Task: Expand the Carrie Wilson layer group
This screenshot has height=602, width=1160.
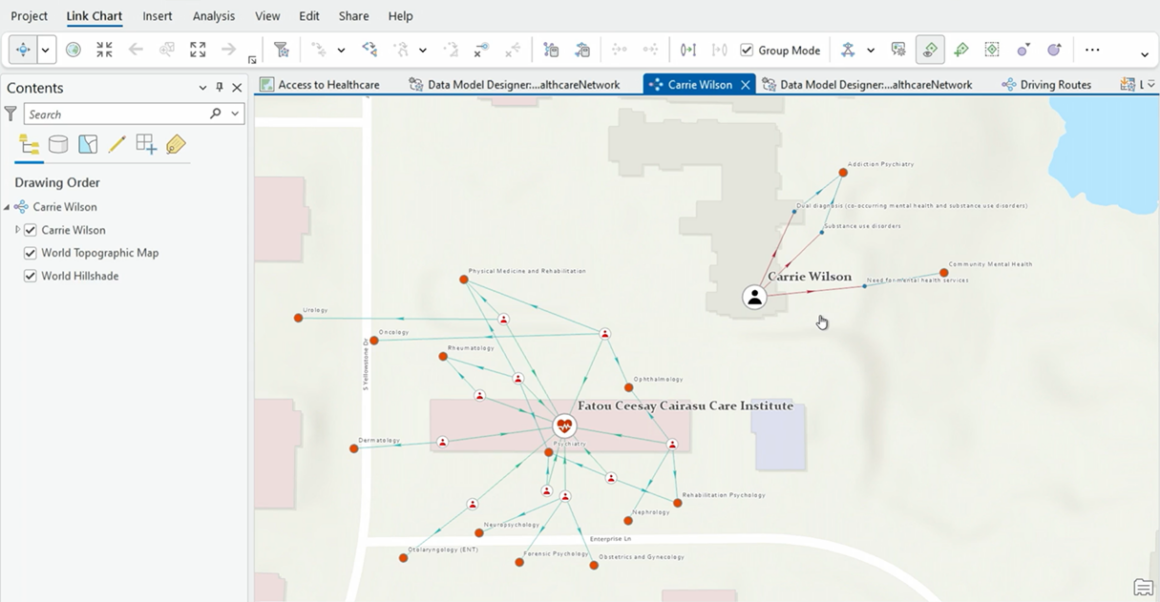Action: (x=18, y=230)
